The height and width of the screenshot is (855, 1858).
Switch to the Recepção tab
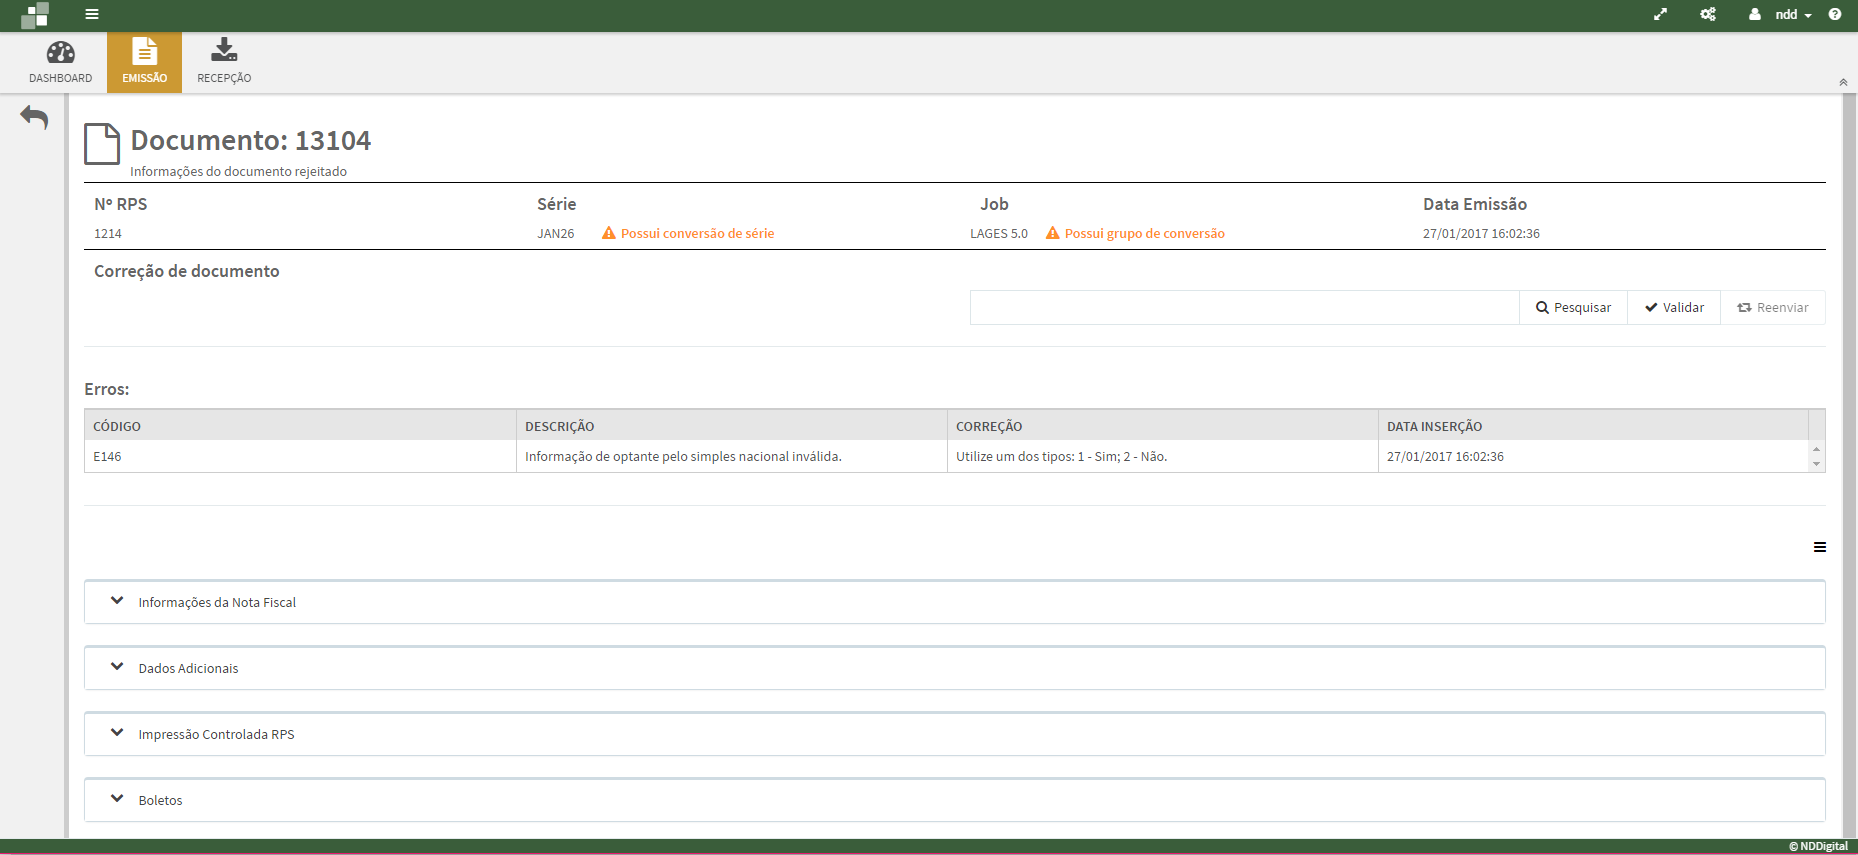click(224, 62)
